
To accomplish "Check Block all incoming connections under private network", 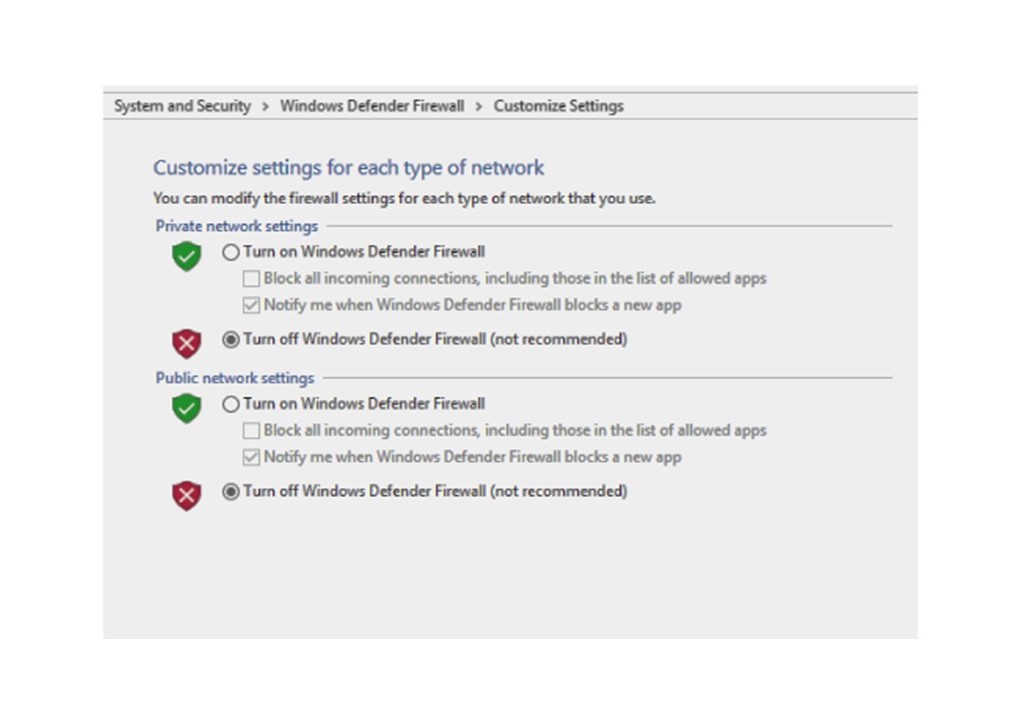I will 251,279.
